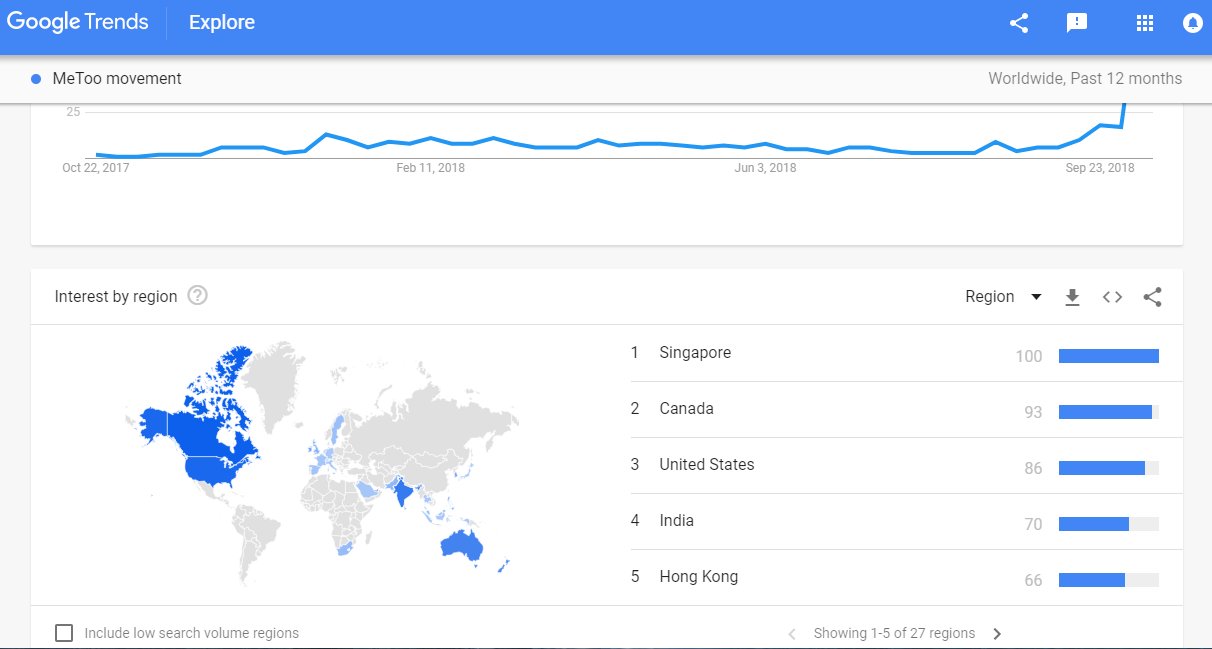Click the MeToo movement search term

tap(116, 79)
